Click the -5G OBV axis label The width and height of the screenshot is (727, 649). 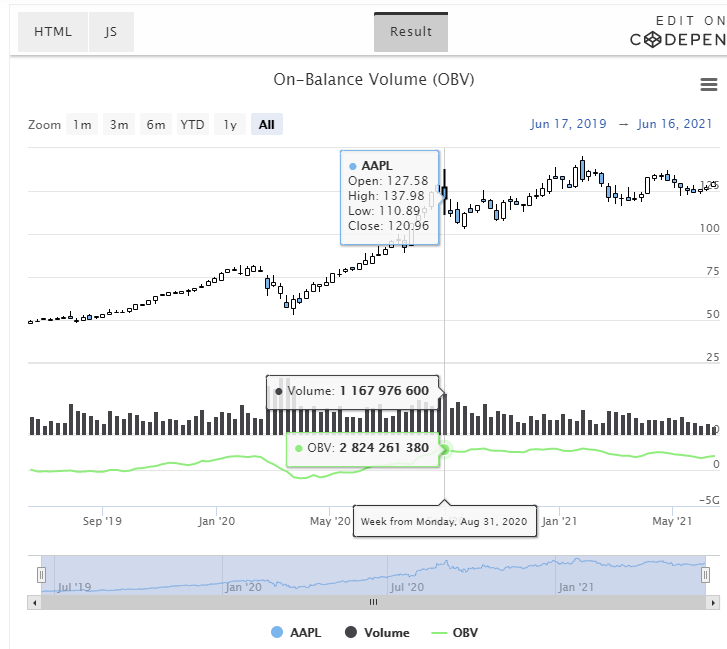coord(709,500)
